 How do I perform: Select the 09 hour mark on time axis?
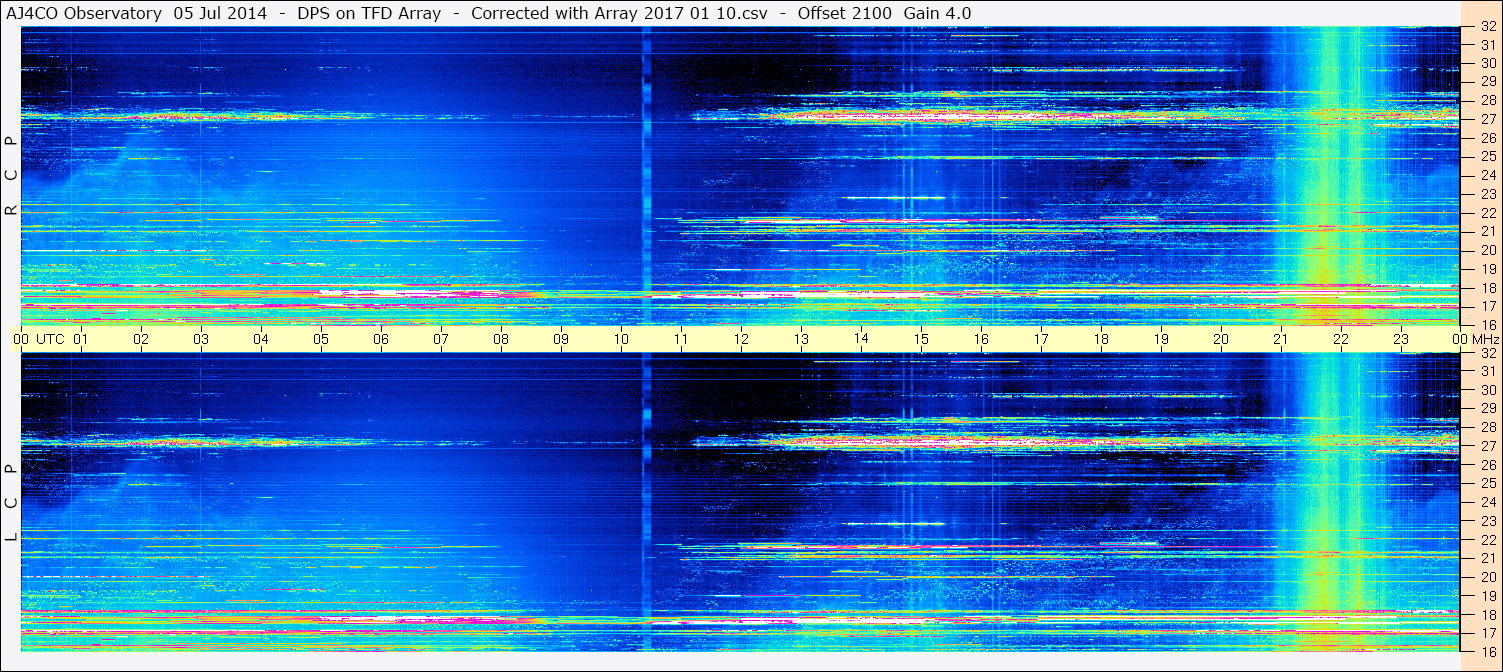pos(561,339)
